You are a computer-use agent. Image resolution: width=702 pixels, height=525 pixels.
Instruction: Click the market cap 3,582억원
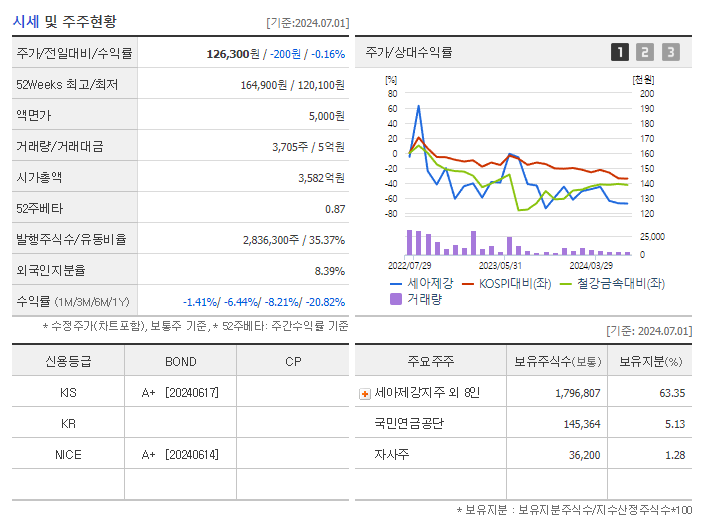(x=321, y=178)
